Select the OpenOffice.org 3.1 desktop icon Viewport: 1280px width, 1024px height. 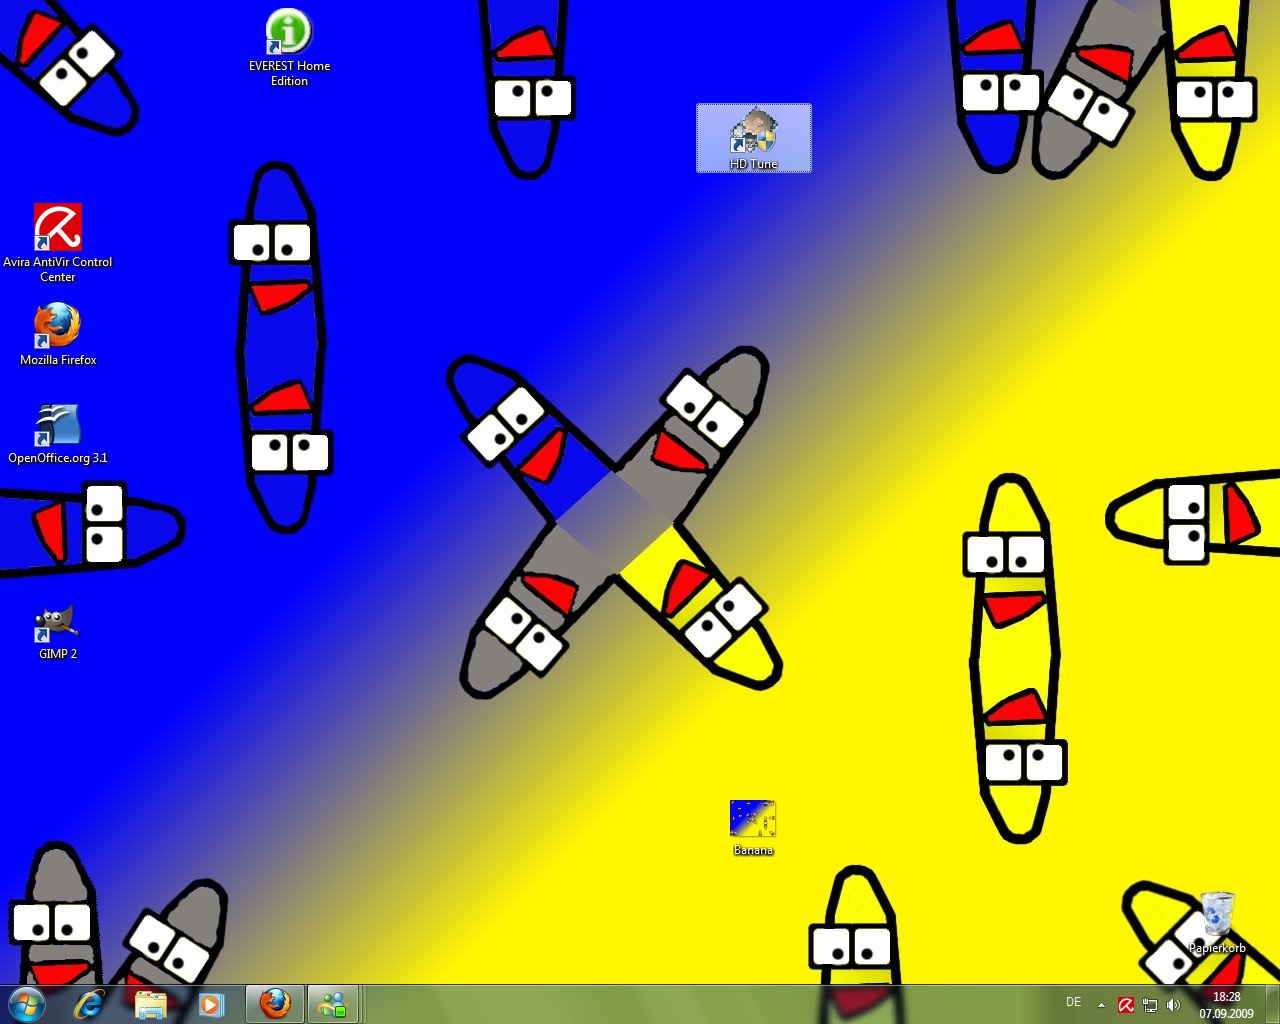pos(58,425)
